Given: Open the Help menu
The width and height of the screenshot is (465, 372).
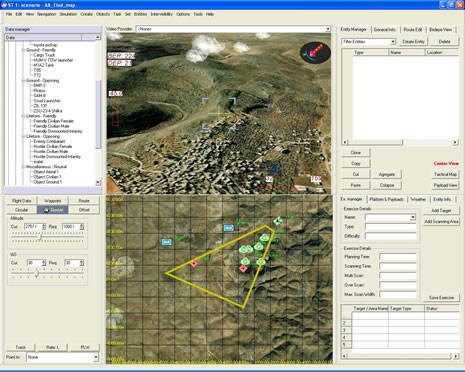Looking at the screenshot, I should pyautogui.click(x=210, y=14).
